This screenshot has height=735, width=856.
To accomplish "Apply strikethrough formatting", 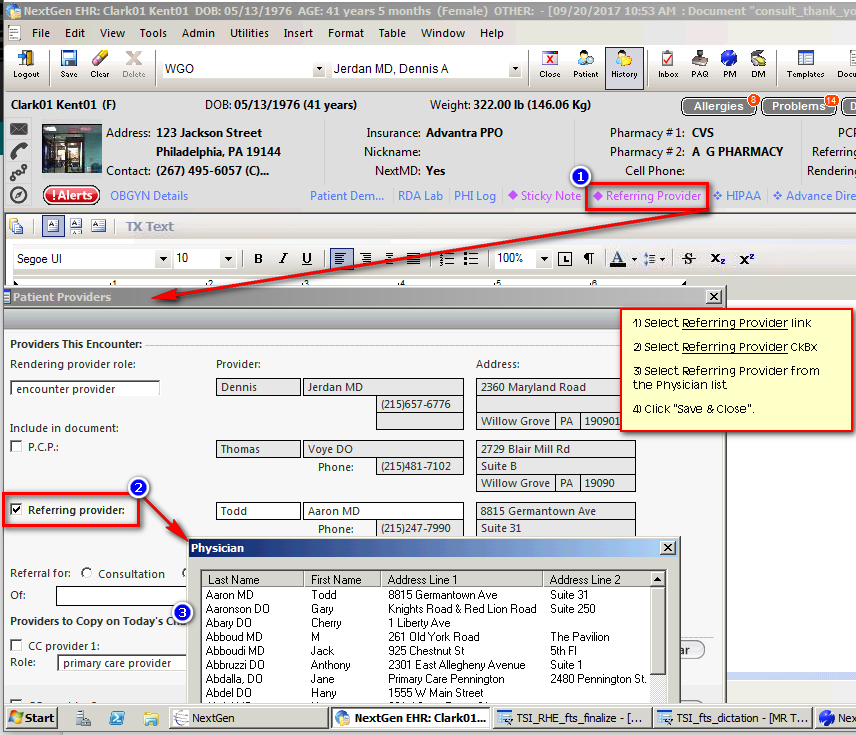I will click(x=688, y=259).
